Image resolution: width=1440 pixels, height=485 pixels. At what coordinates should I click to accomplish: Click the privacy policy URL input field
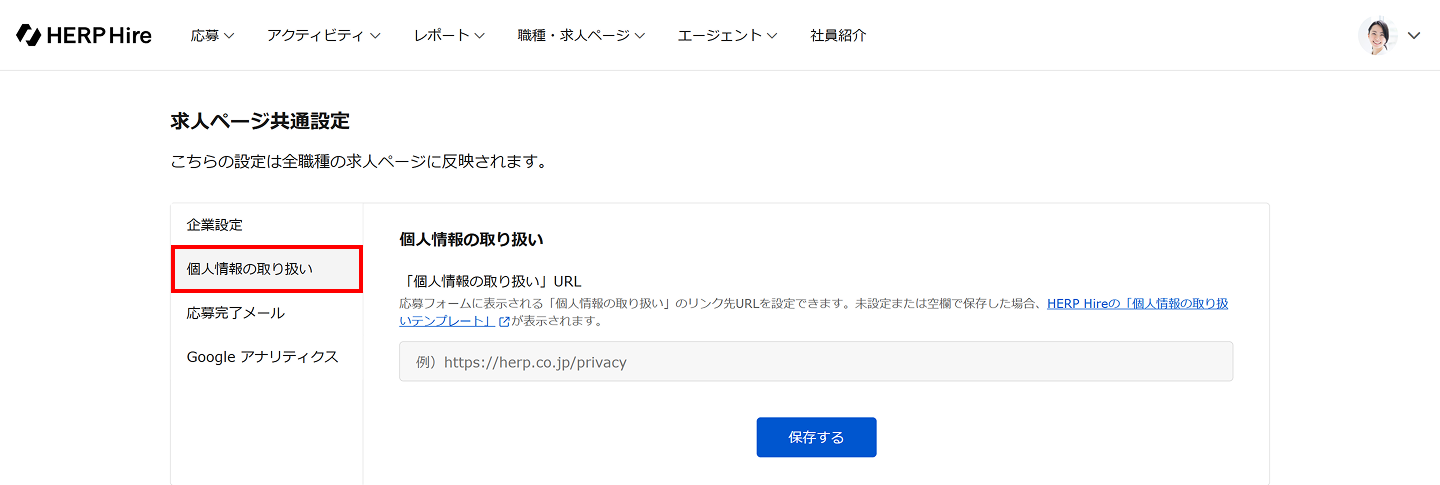click(815, 362)
